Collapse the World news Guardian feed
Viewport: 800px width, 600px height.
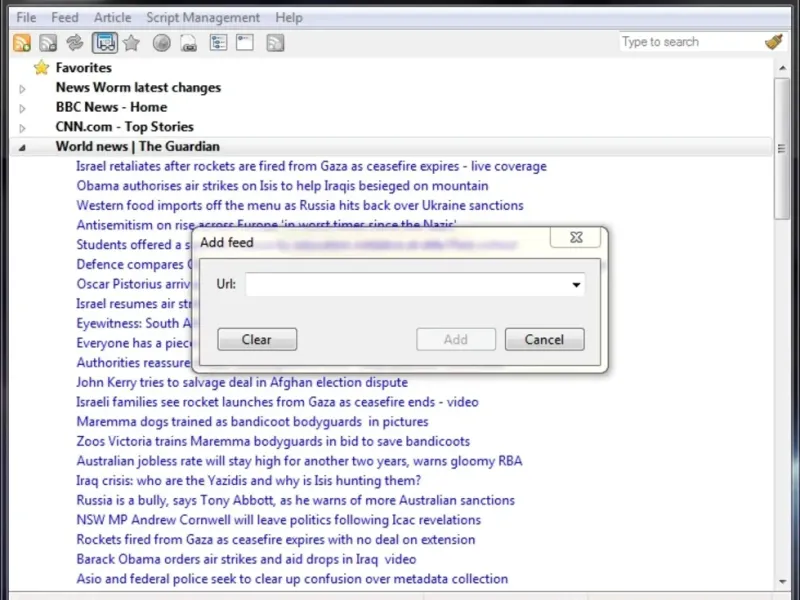(x=22, y=147)
